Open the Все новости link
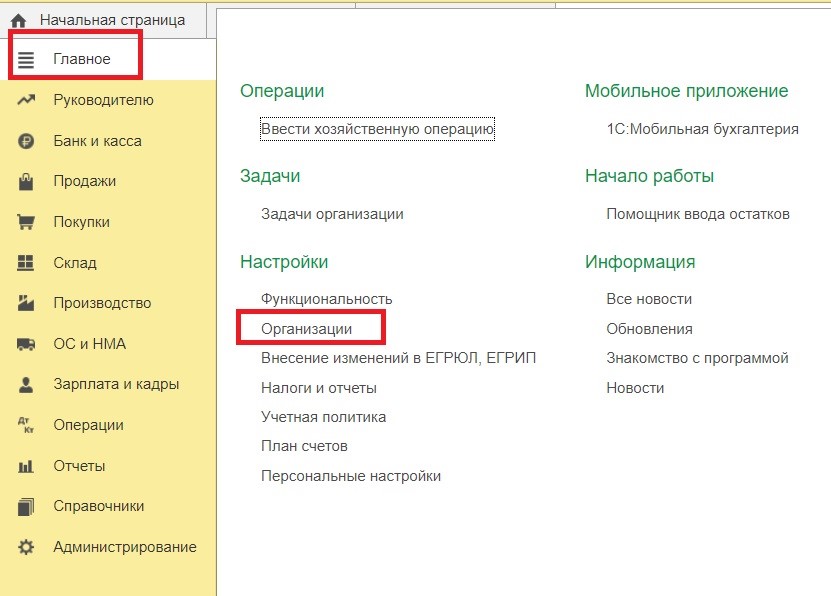Image resolution: width=831 pixels, height=596 pixels. coord(649,299)
